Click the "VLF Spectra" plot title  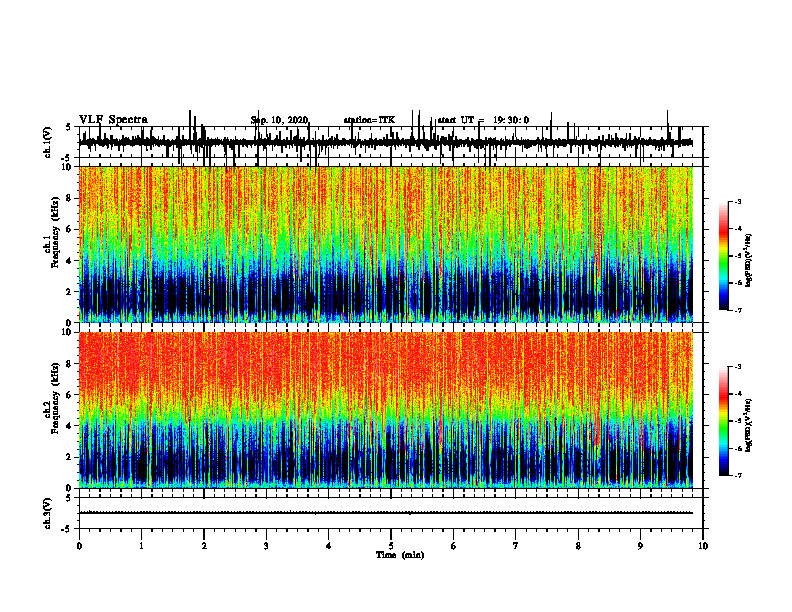tap(113, 120)
